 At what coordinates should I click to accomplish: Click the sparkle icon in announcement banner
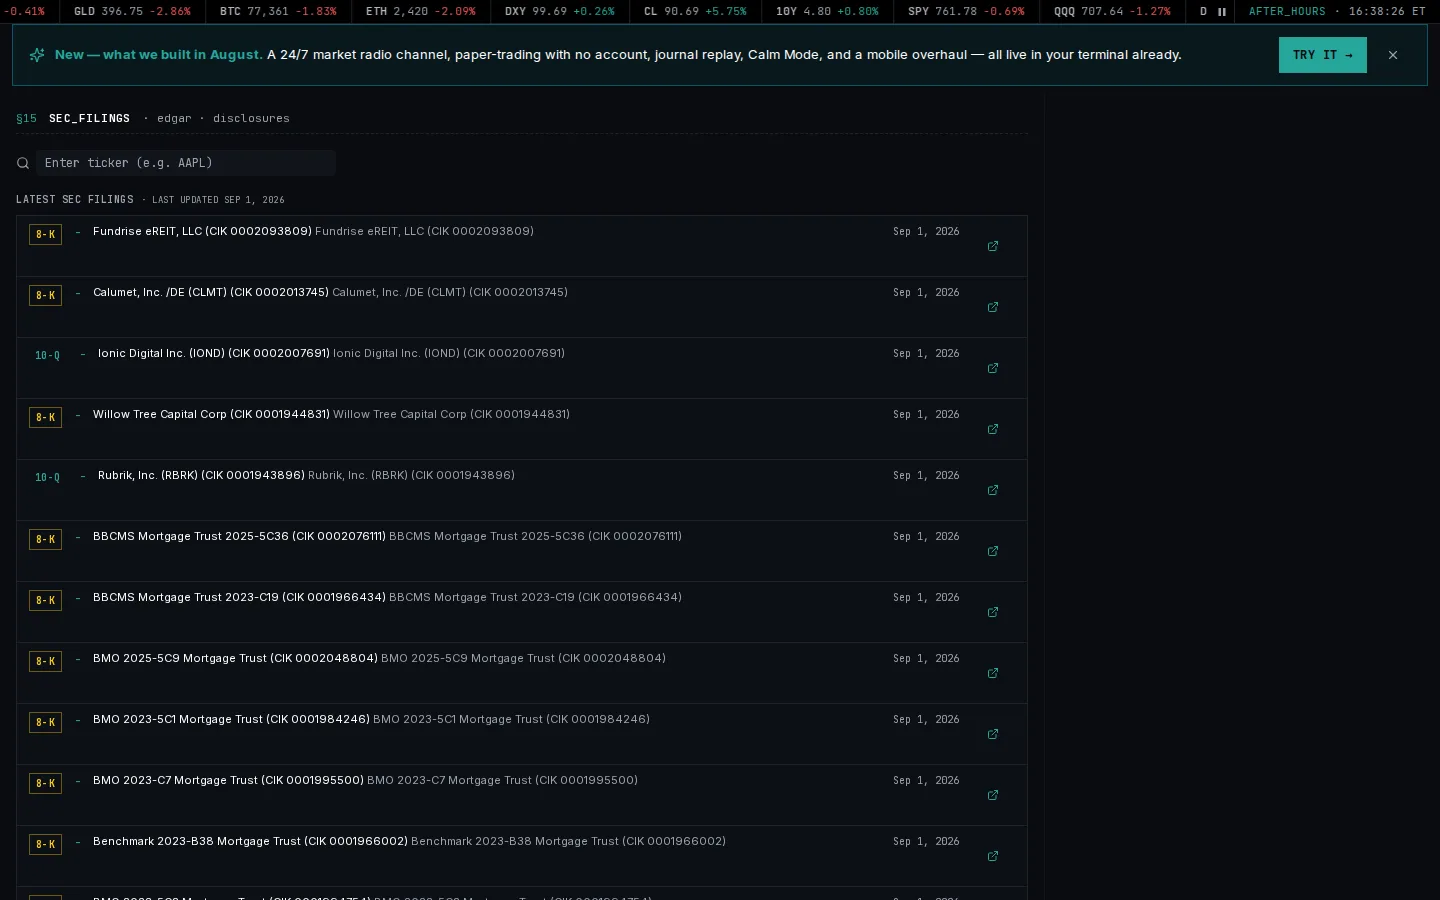37,55
